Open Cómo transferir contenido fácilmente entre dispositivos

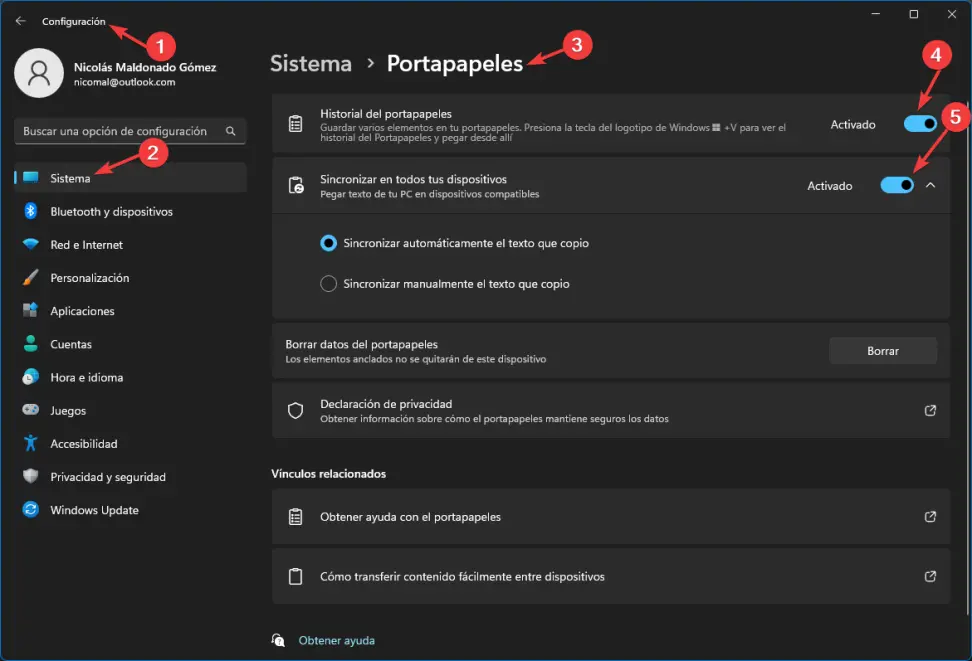click(611, 576)
